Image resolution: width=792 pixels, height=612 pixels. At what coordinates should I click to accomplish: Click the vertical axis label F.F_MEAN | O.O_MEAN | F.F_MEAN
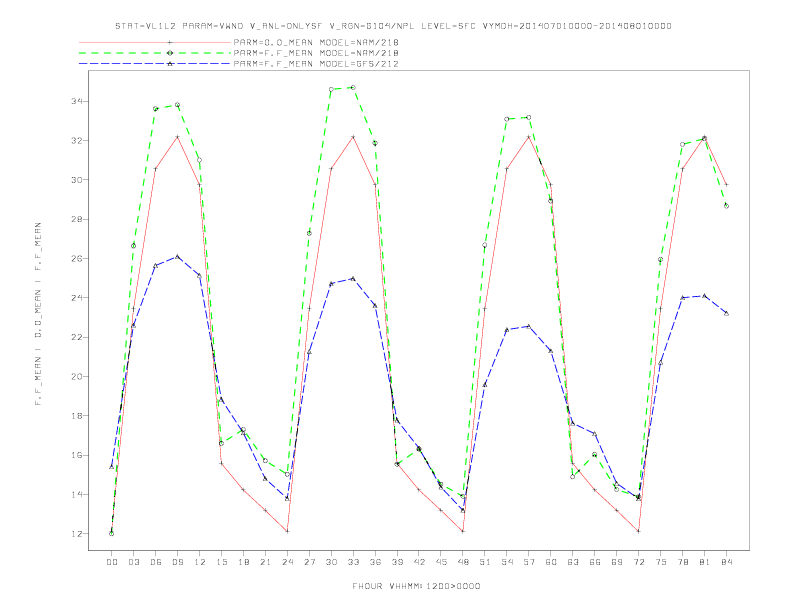(38, 314)
